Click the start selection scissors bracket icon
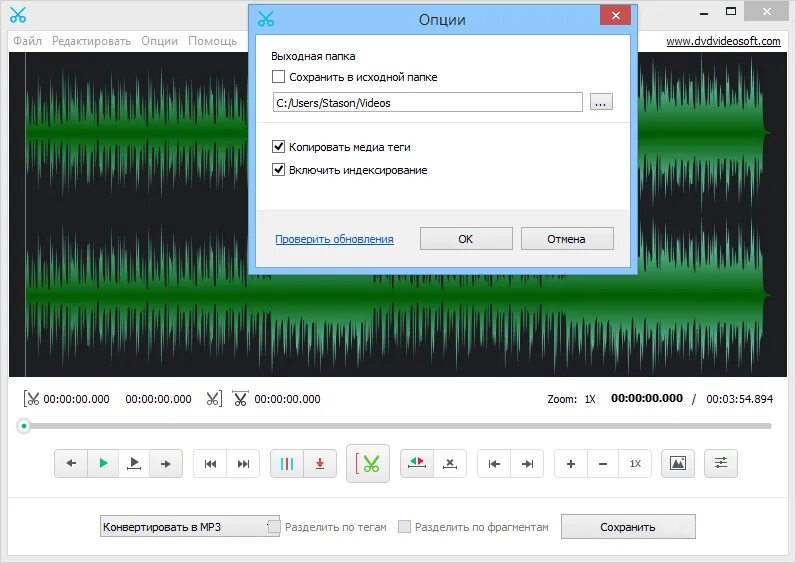 pos(31,399)
